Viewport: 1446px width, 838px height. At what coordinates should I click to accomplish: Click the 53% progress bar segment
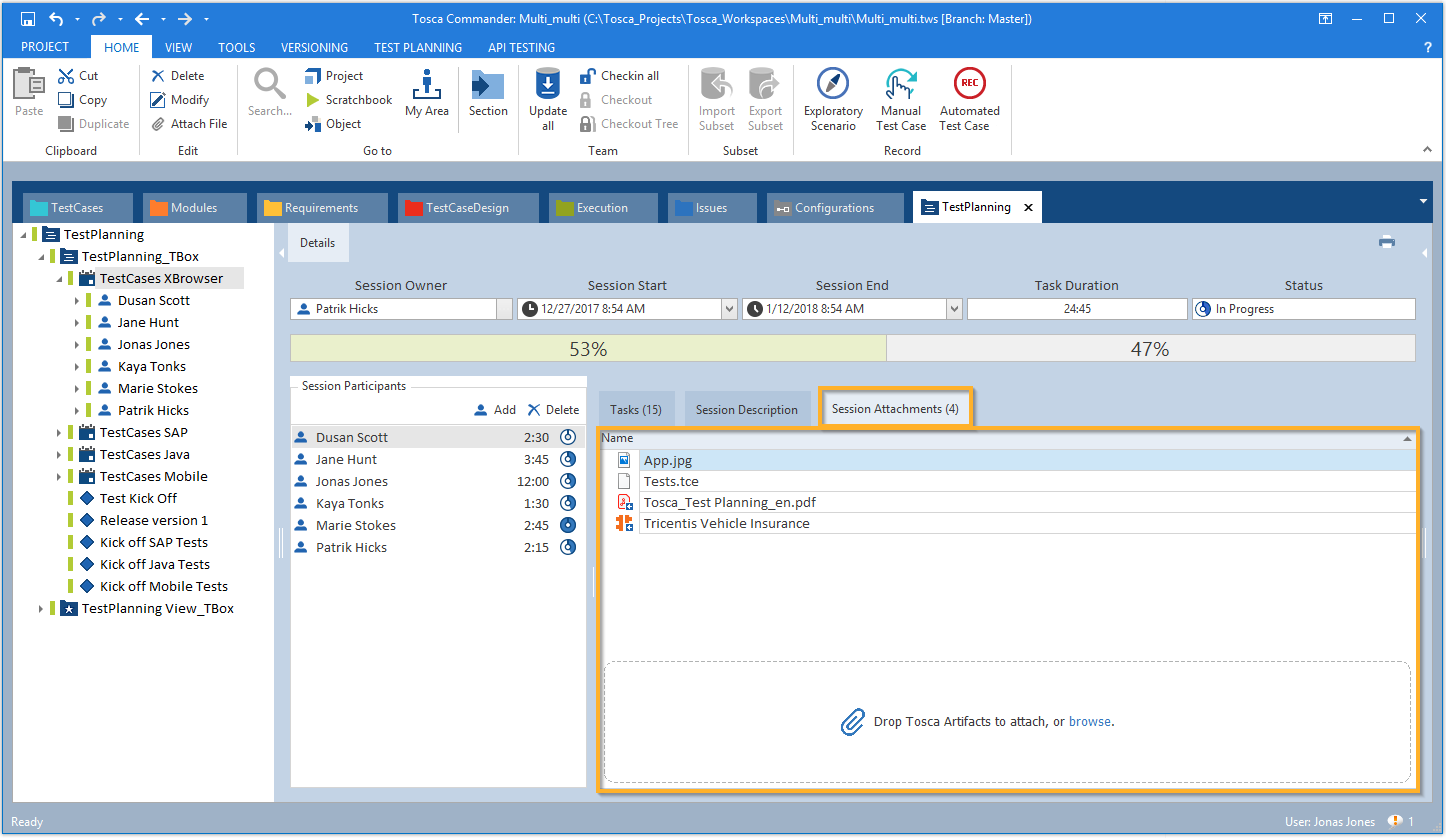click(x=588, y=349)
